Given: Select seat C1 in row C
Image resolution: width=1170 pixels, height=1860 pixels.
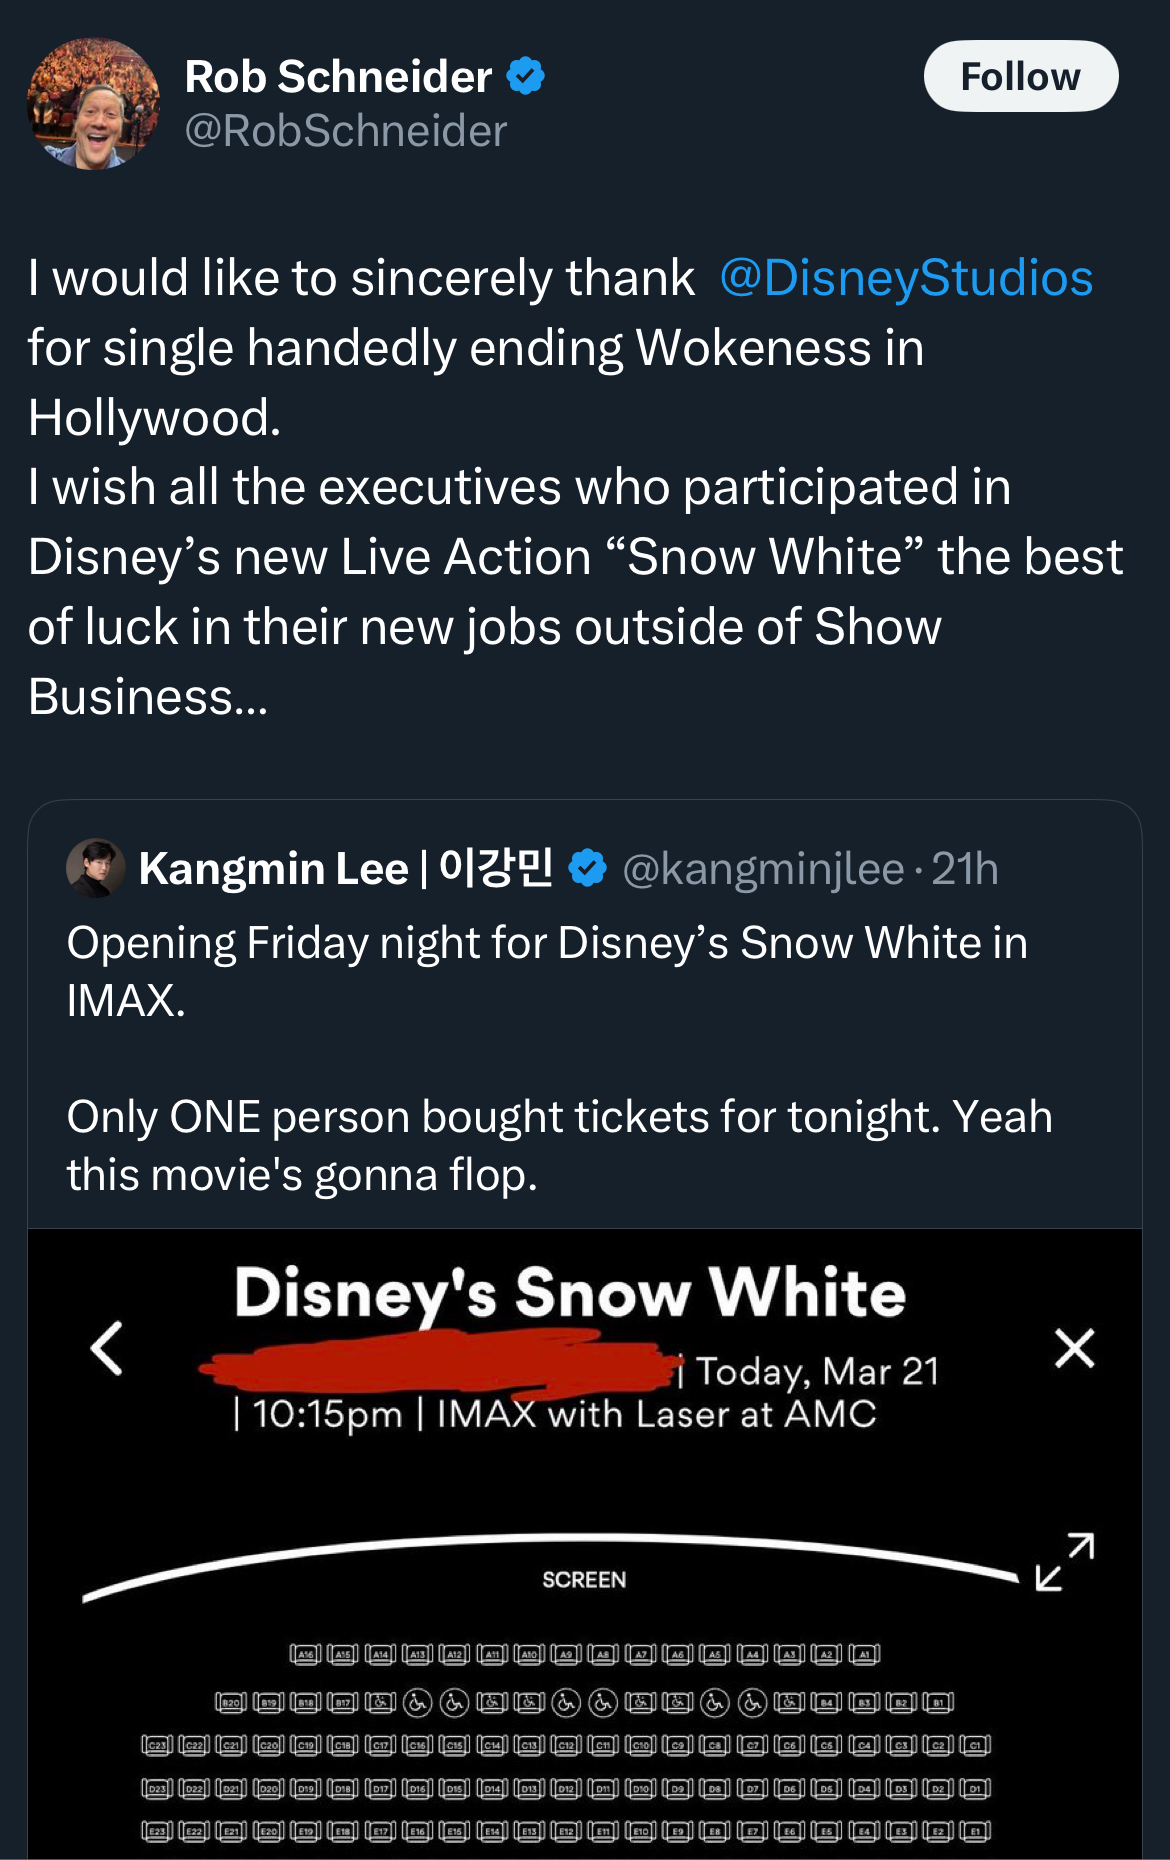Looking at the screenshot, I should click(x=976, y=1746).
